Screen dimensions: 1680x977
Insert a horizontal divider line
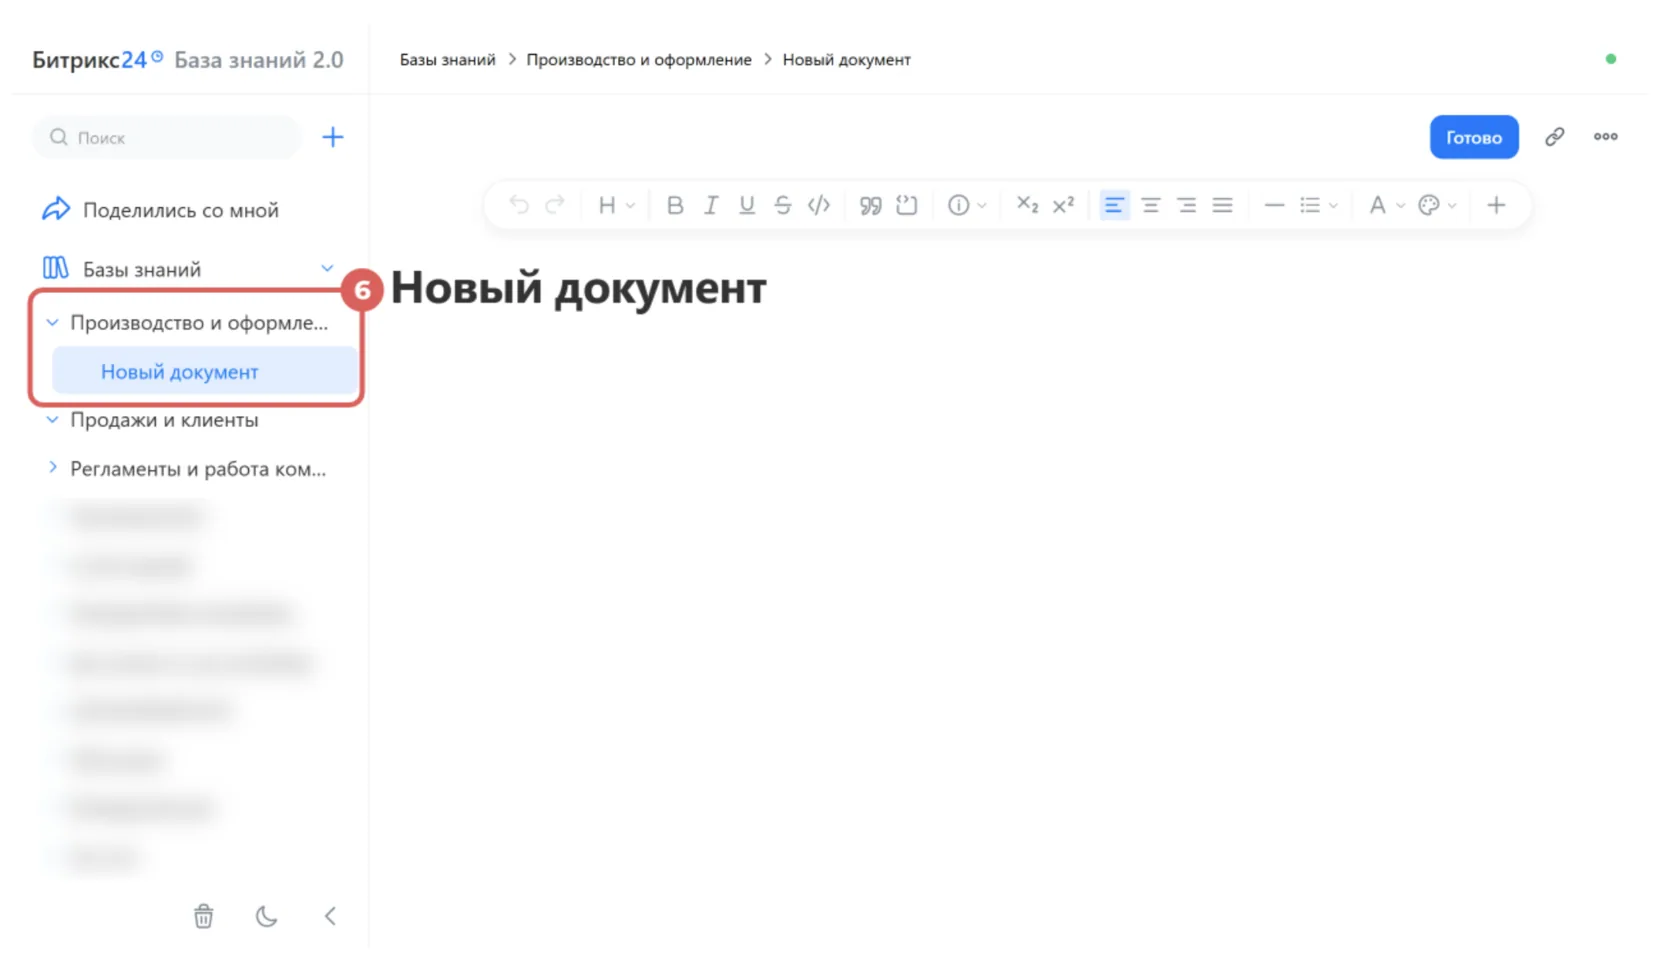click(1274, 205)
